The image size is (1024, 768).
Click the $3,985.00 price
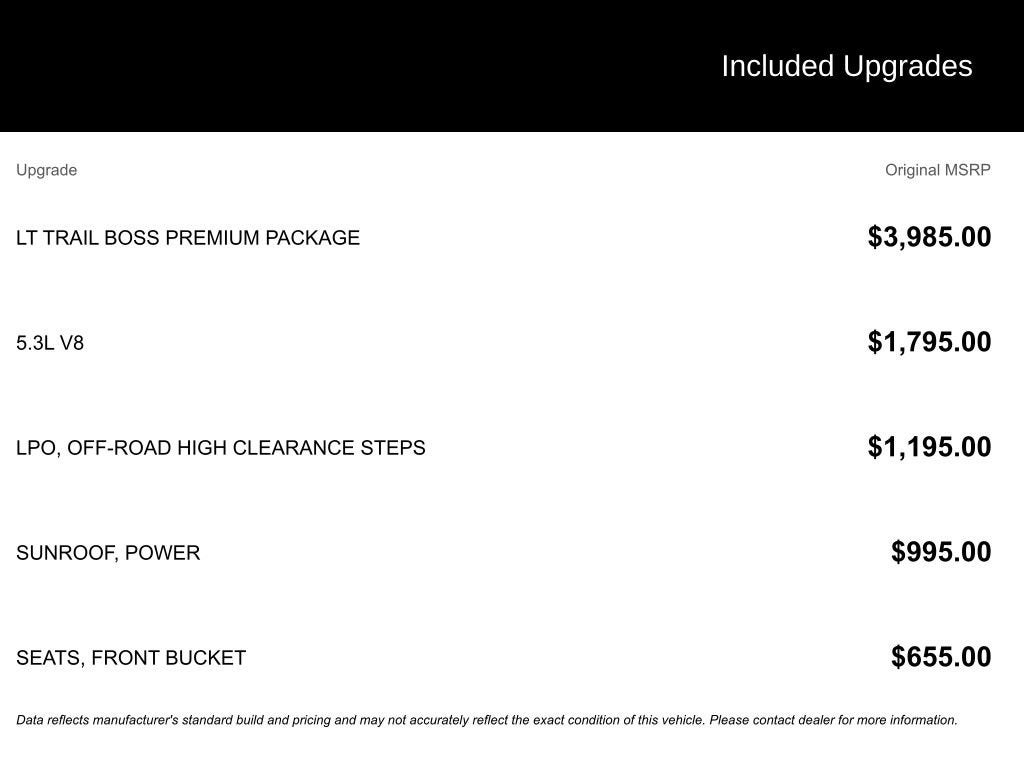point(929,237)
